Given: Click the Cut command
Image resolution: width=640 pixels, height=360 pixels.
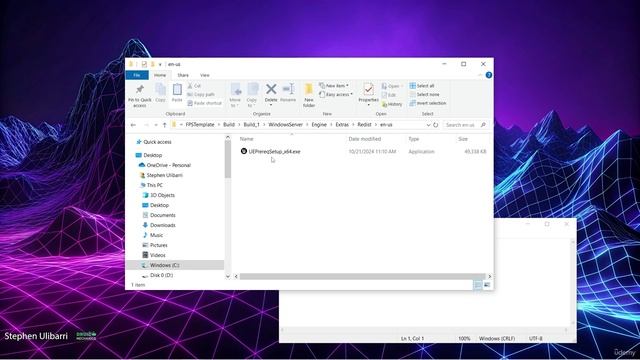Looking at the screenshot, I should coord(194,86).
